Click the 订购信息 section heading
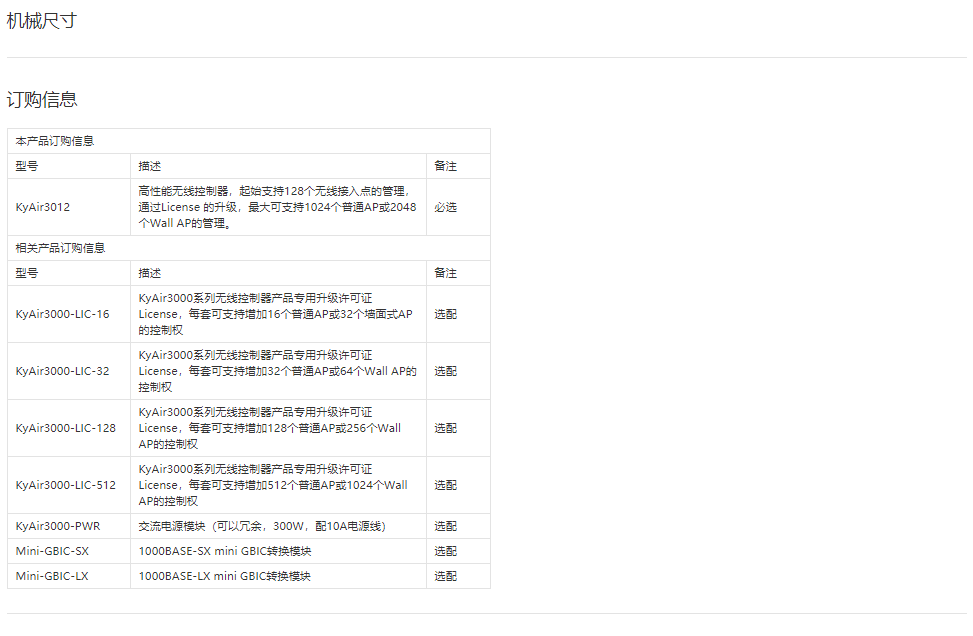973x636 pixels. click(42, 100)
